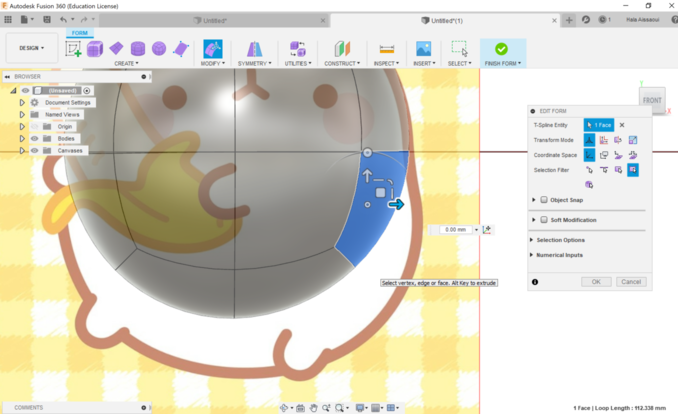Toggle visibility of the Origin folder
The image size is (678, 414).
click(35, 126)
